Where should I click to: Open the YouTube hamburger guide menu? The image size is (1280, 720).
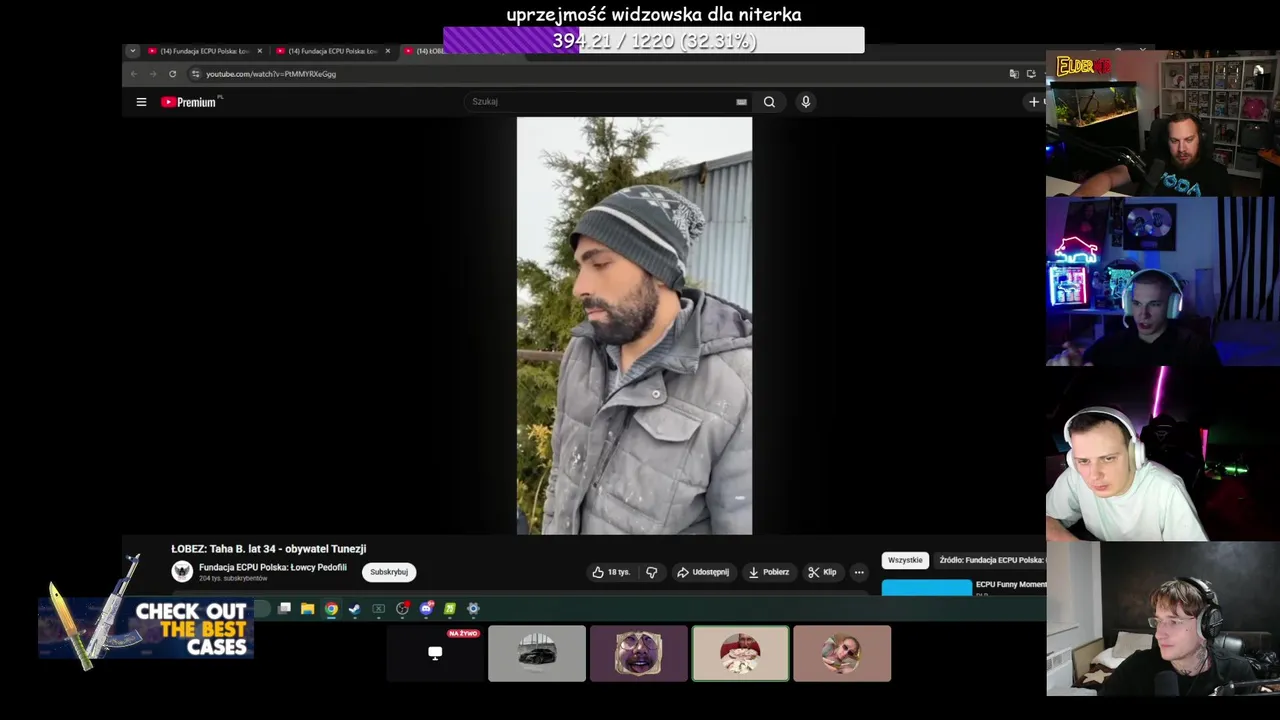[141, 102]
